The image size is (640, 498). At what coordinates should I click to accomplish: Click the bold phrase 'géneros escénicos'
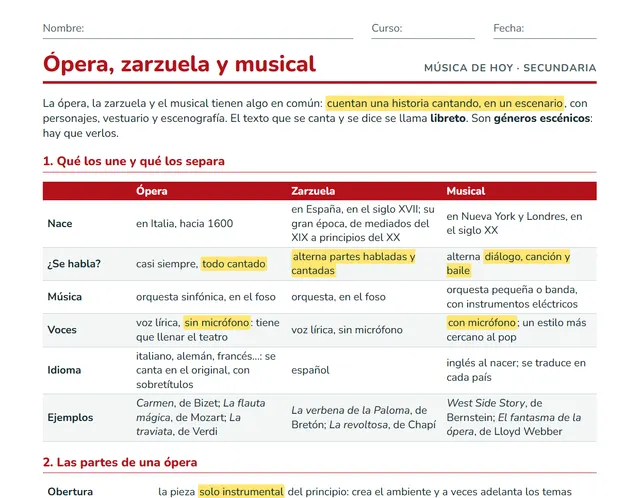pyautogui.click(x=542, y=118)
